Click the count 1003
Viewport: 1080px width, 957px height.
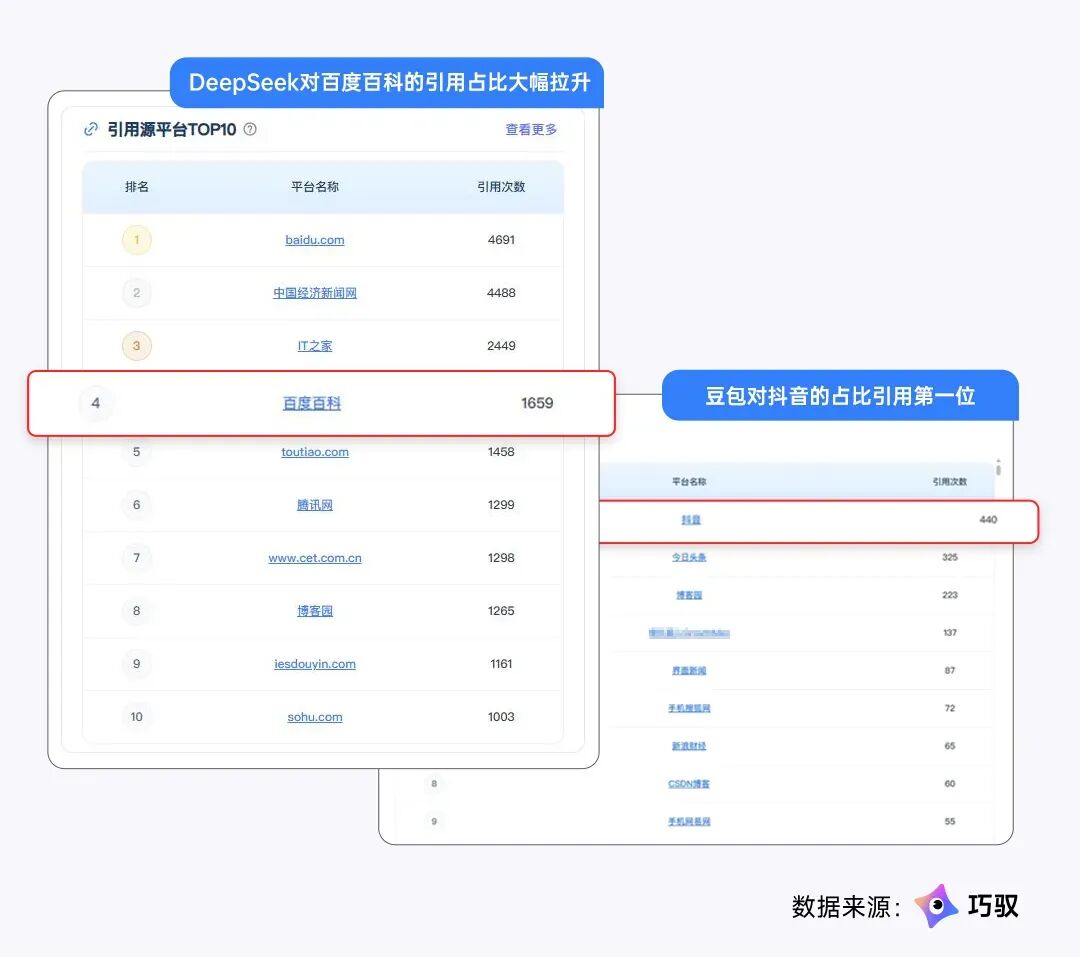point(501,717)
